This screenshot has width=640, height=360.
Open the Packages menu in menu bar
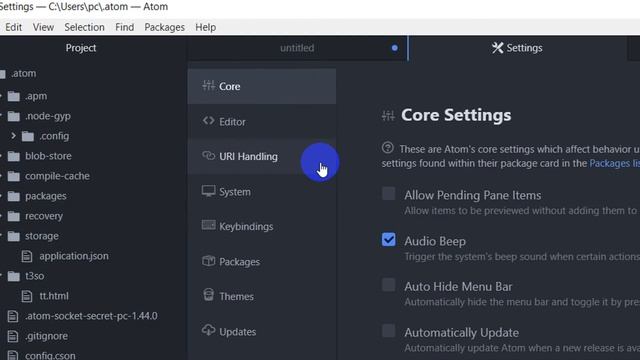164,27
